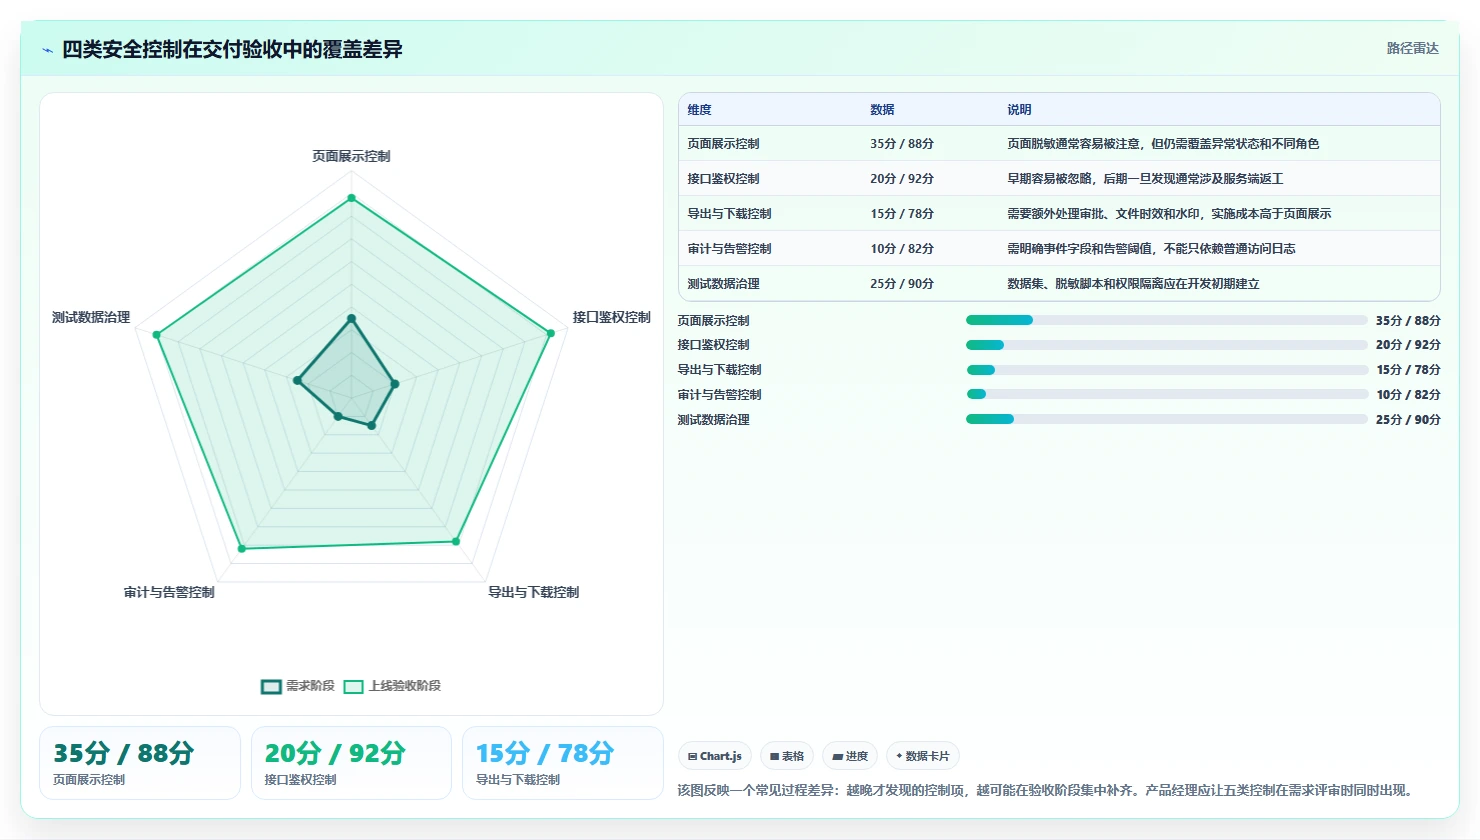Click outer radar point on 导出与下载控制 axis
This screenshot has width=1480, height=840.
pyautogui.click(x=456, y=541)
